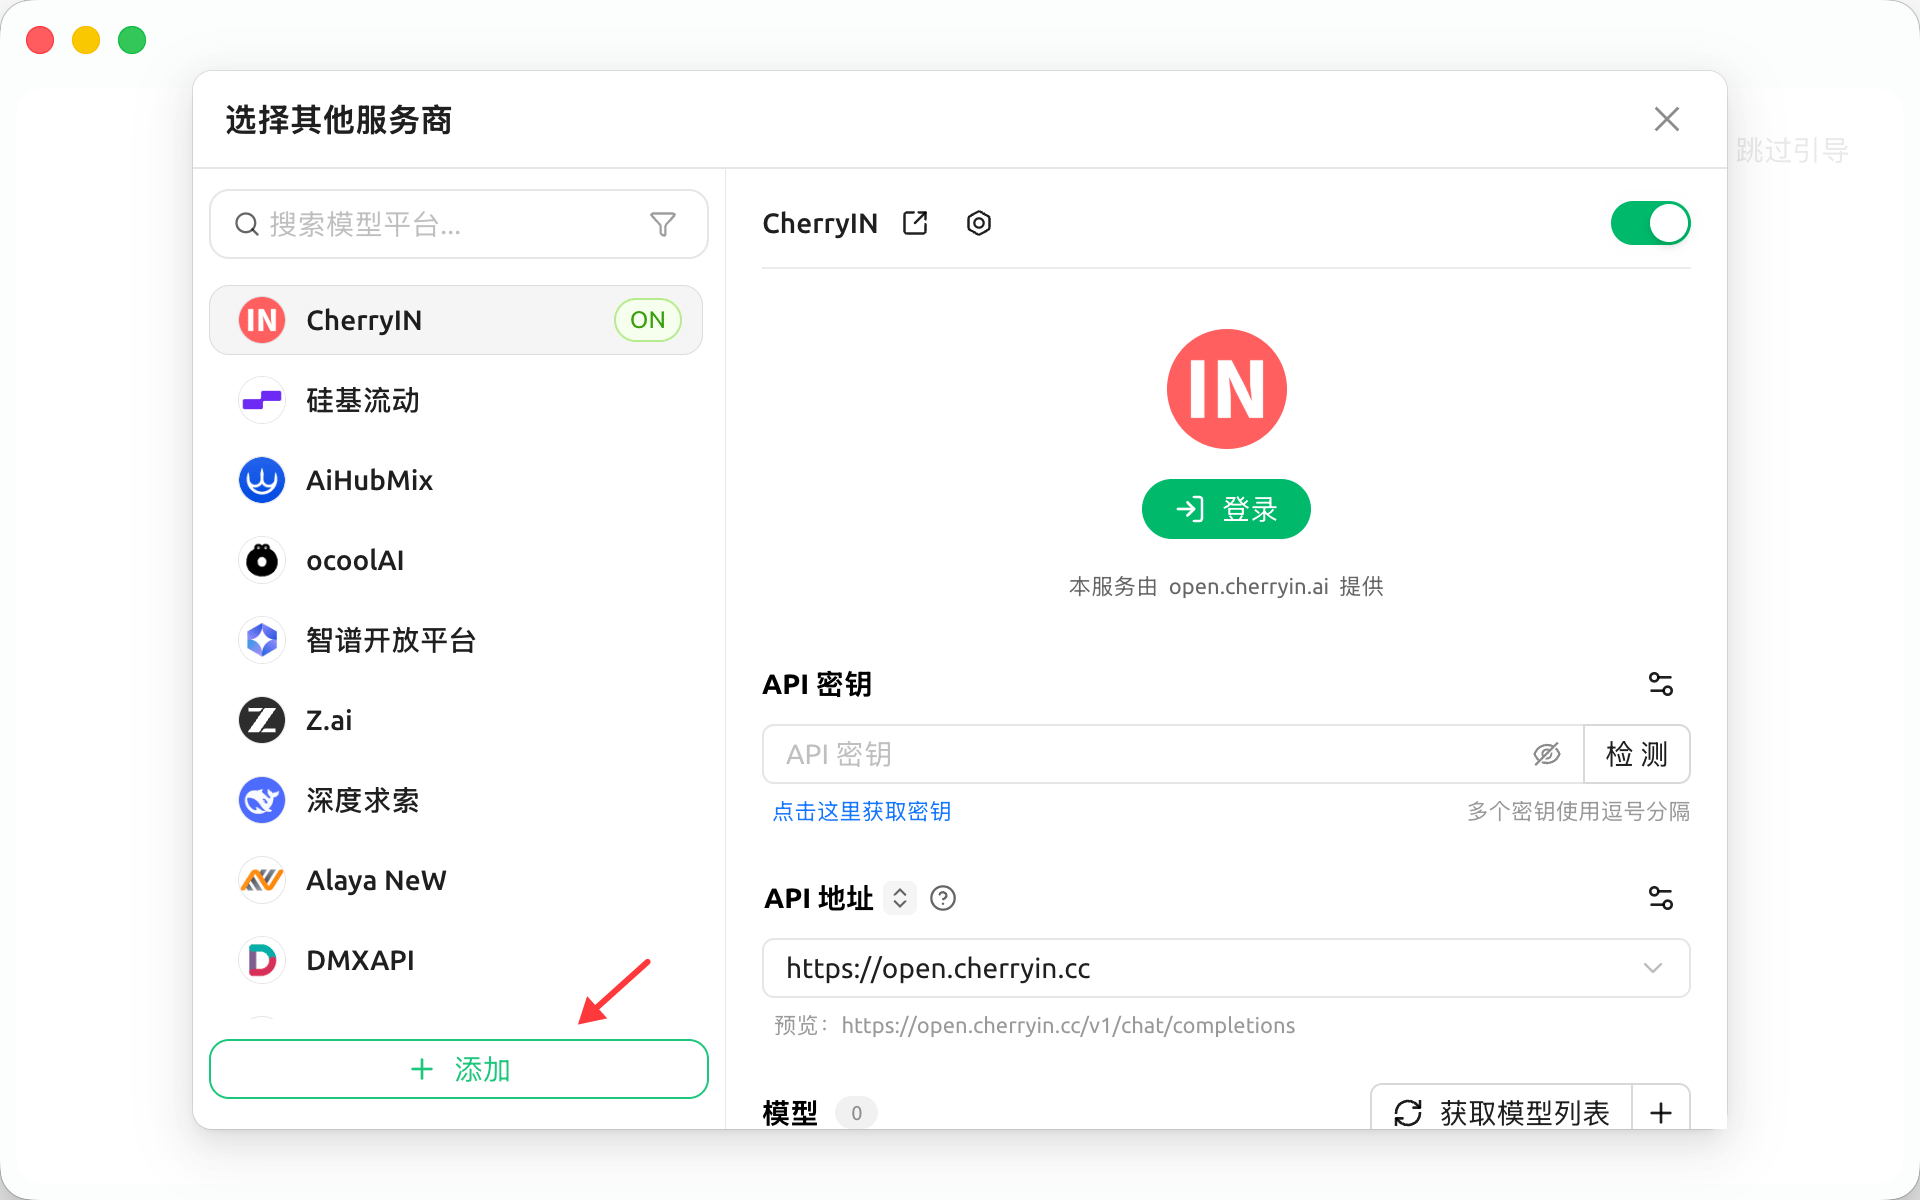This screenshot has width=1920, height=1200.
Task: Switch API 地址 format with up-down selector
Action: pos(900,898)
